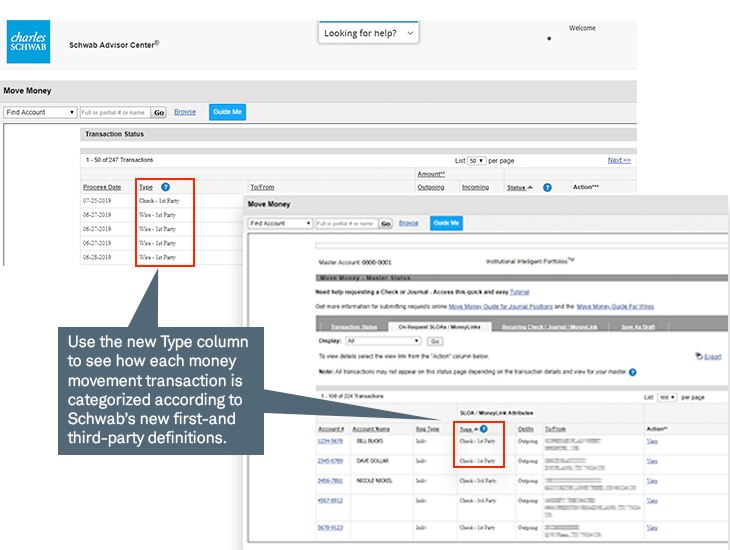
Task: Click Browse link in back window
Action: 185,112
